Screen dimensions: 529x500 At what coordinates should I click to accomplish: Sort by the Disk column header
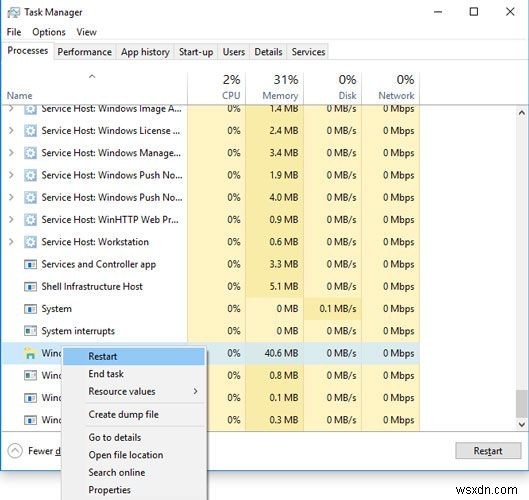[332, 88]
